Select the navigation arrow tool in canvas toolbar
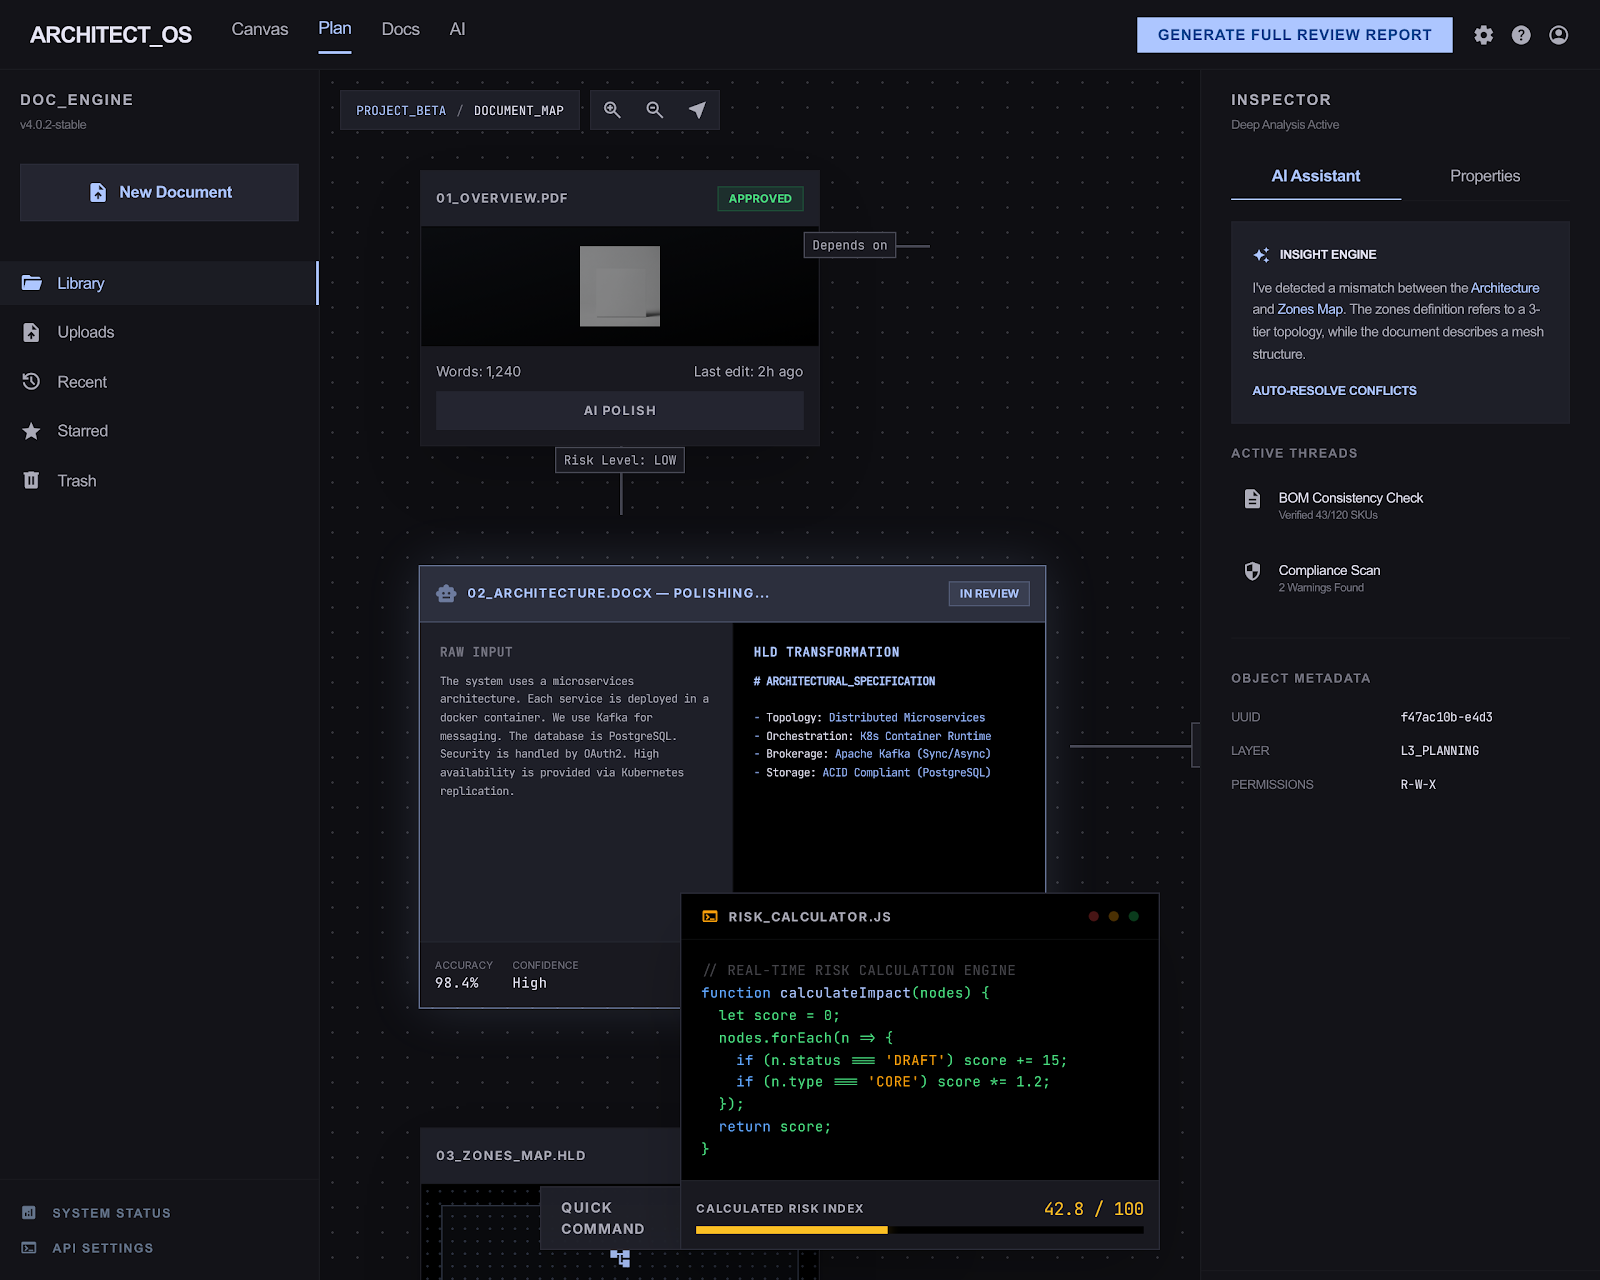Screen dimensions: 1600x1280 [x=697, y=109]
